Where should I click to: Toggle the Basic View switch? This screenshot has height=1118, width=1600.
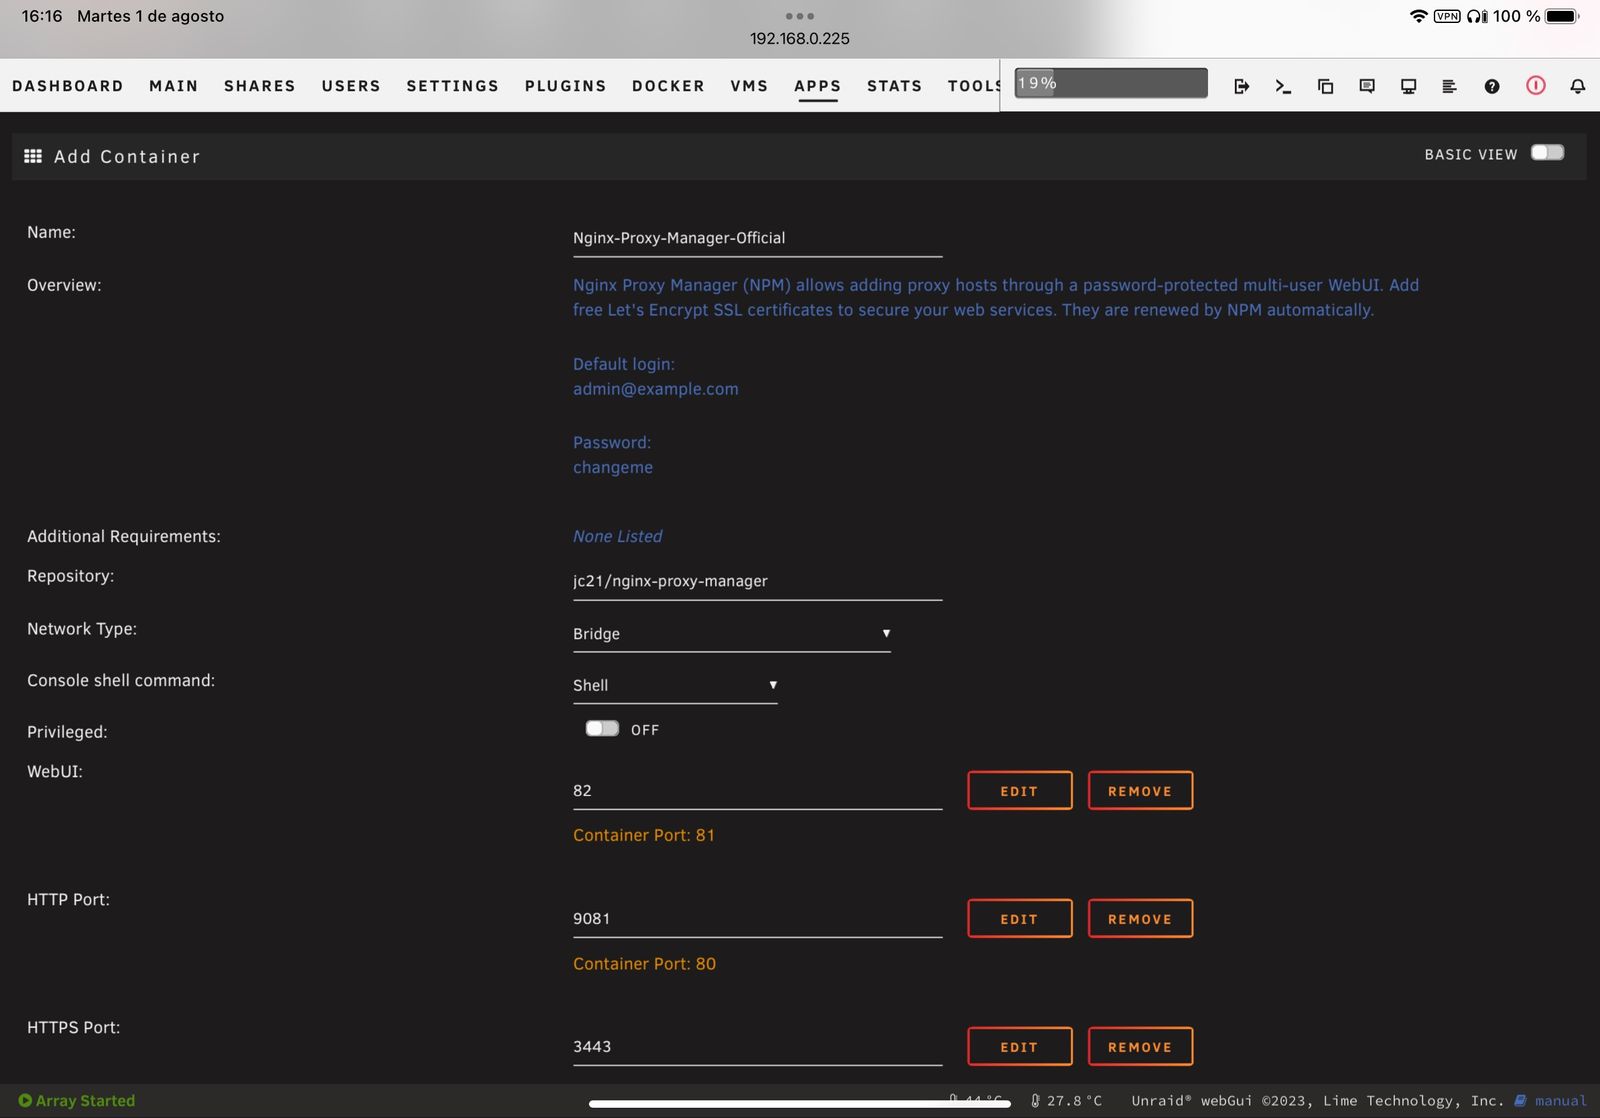pyautogui.click(x=1547, y=153)
